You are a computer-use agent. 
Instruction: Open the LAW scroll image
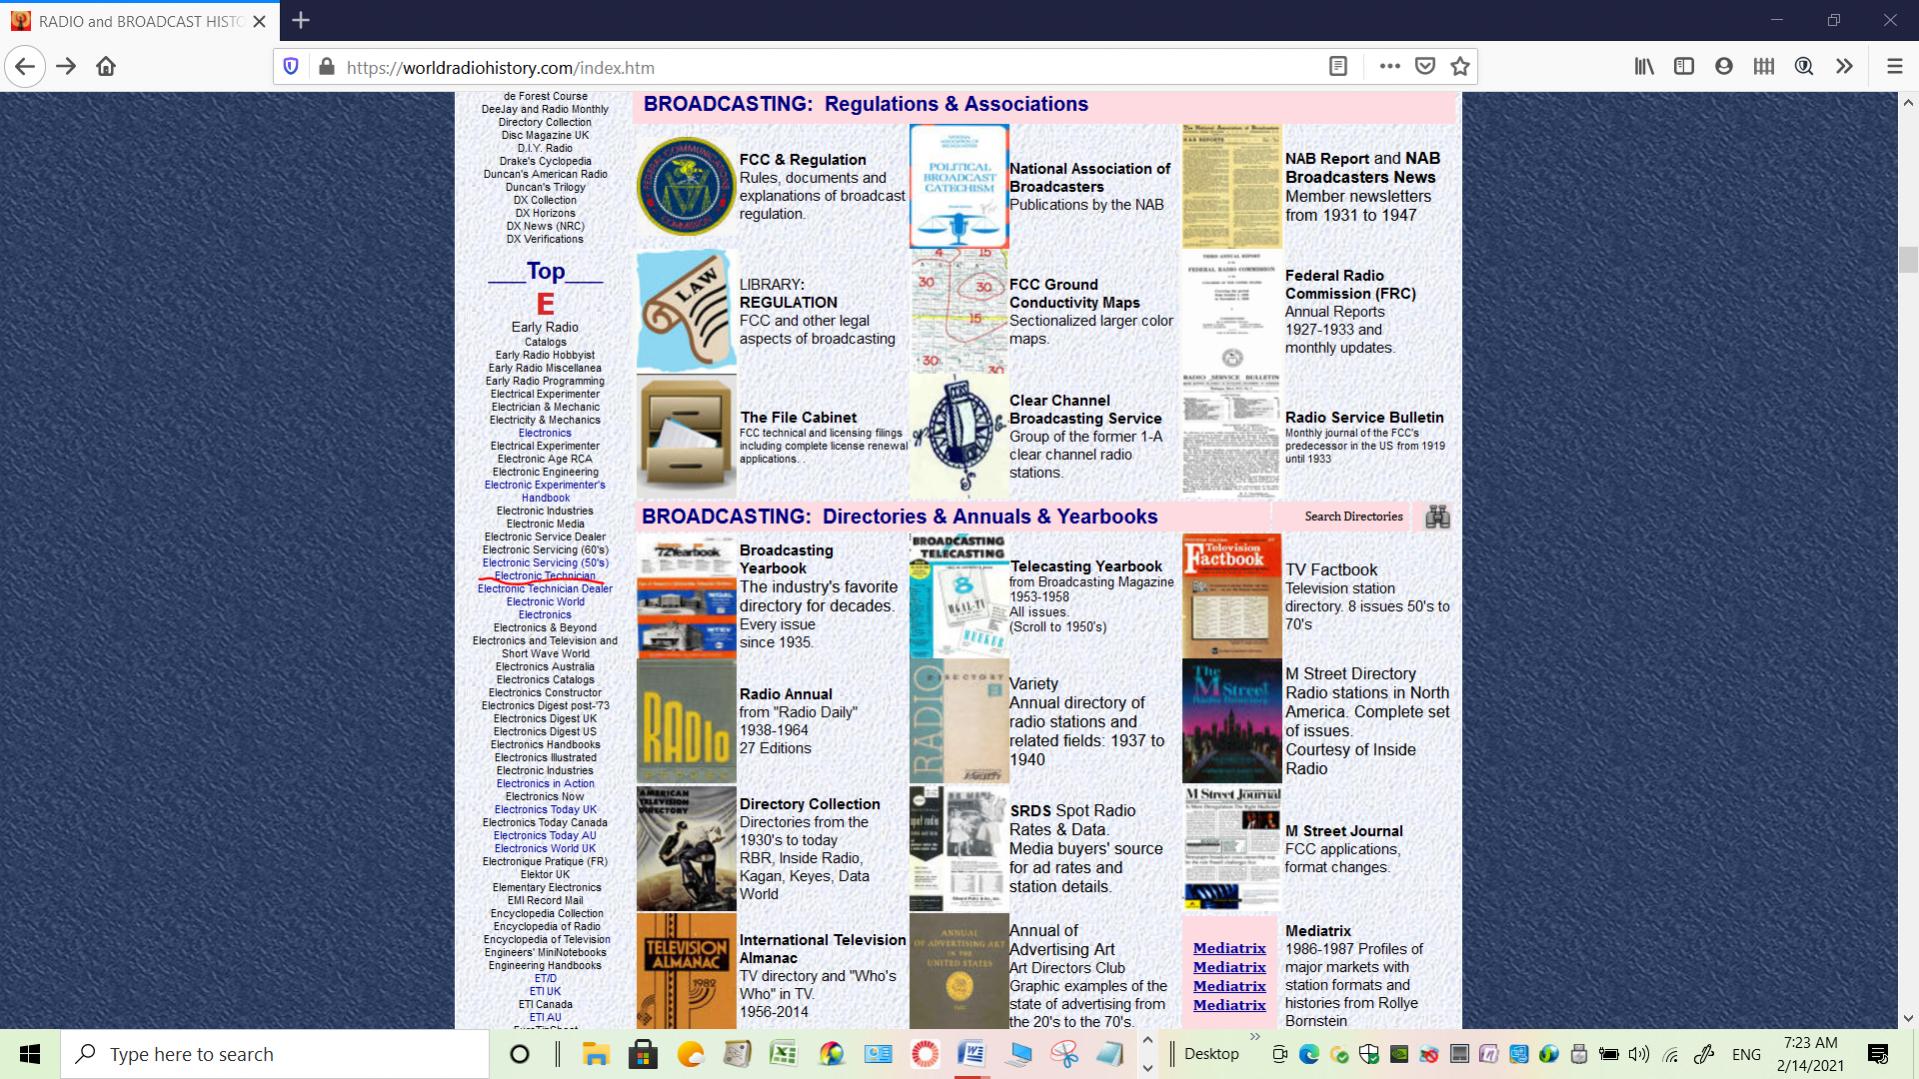point(686,311)
